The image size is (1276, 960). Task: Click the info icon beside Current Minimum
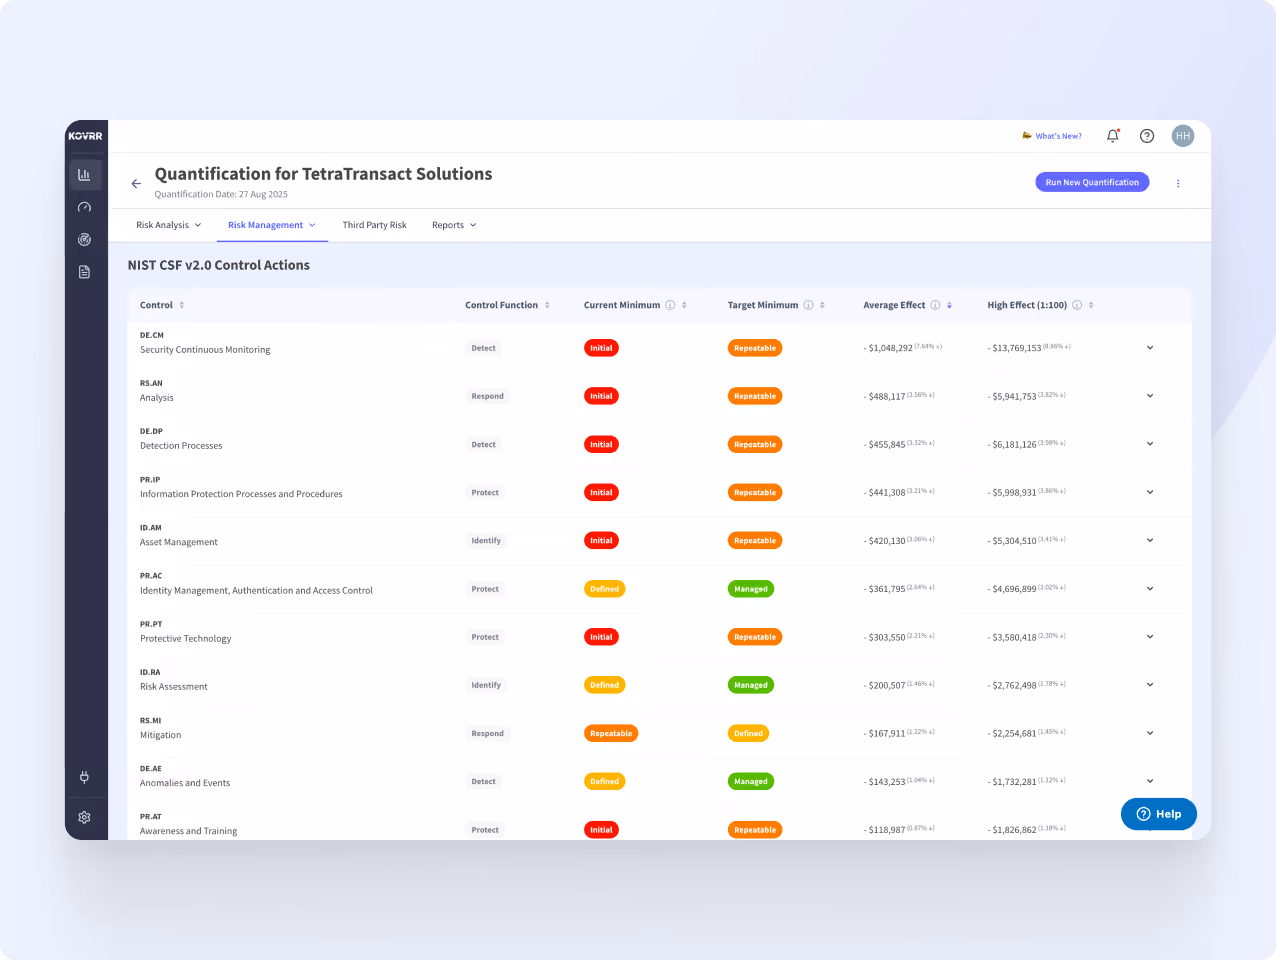click(x=670, y=305)
